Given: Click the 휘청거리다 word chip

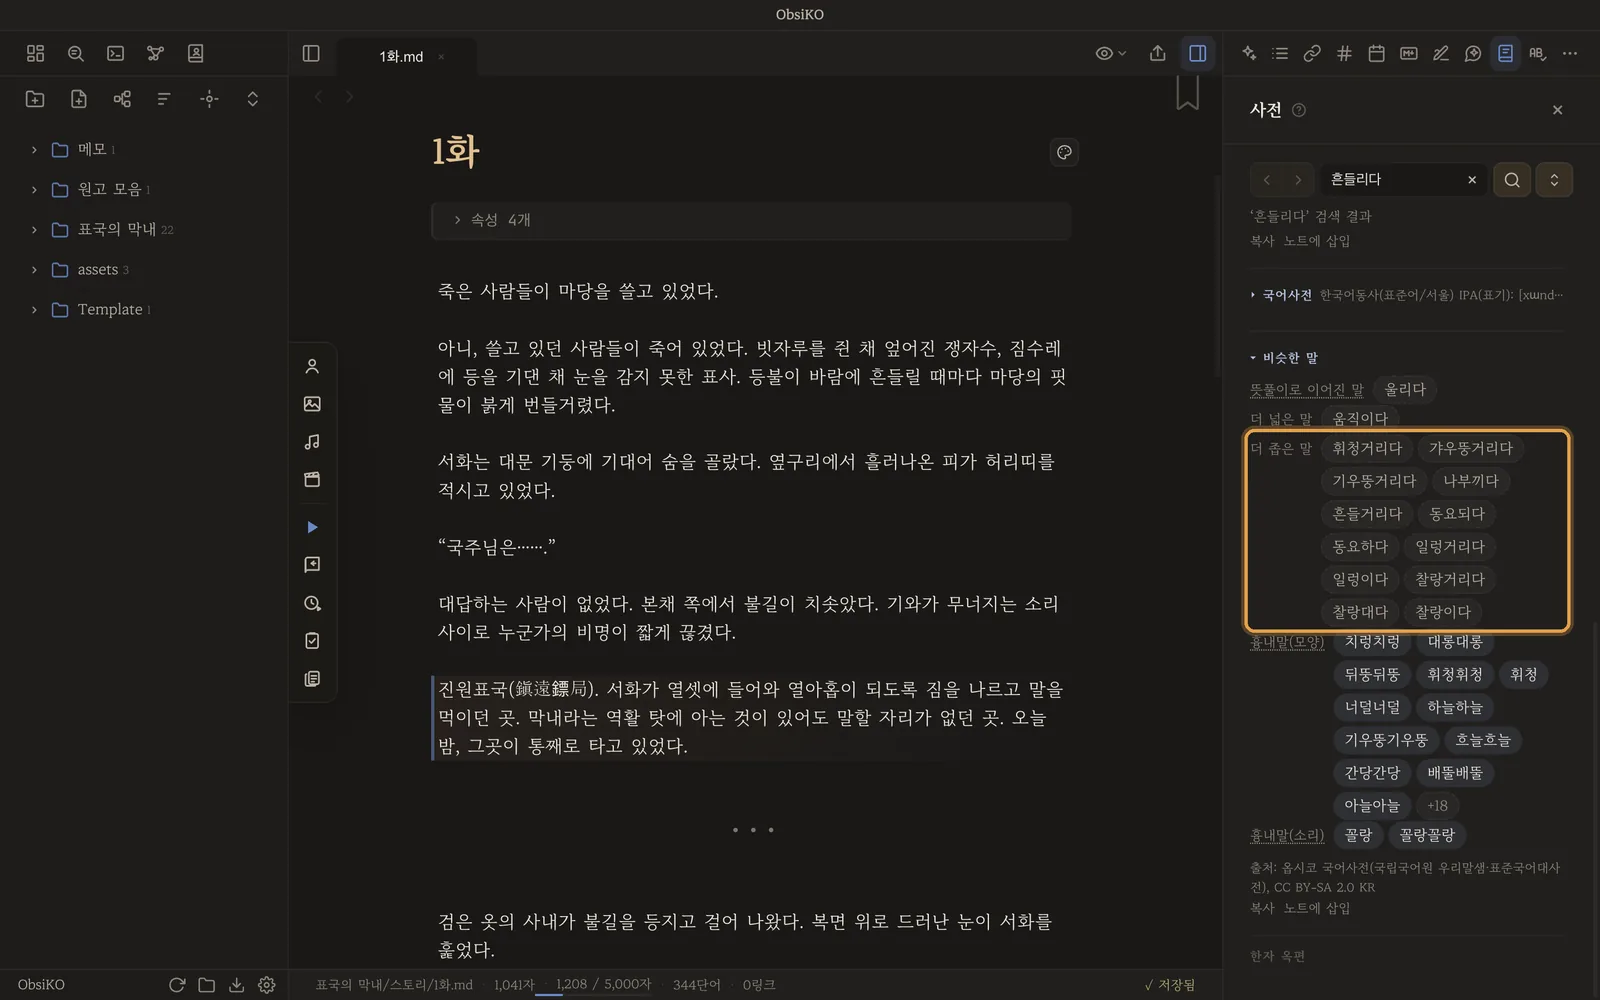Looking at the screenshot, I should [x=1367, y=448].
